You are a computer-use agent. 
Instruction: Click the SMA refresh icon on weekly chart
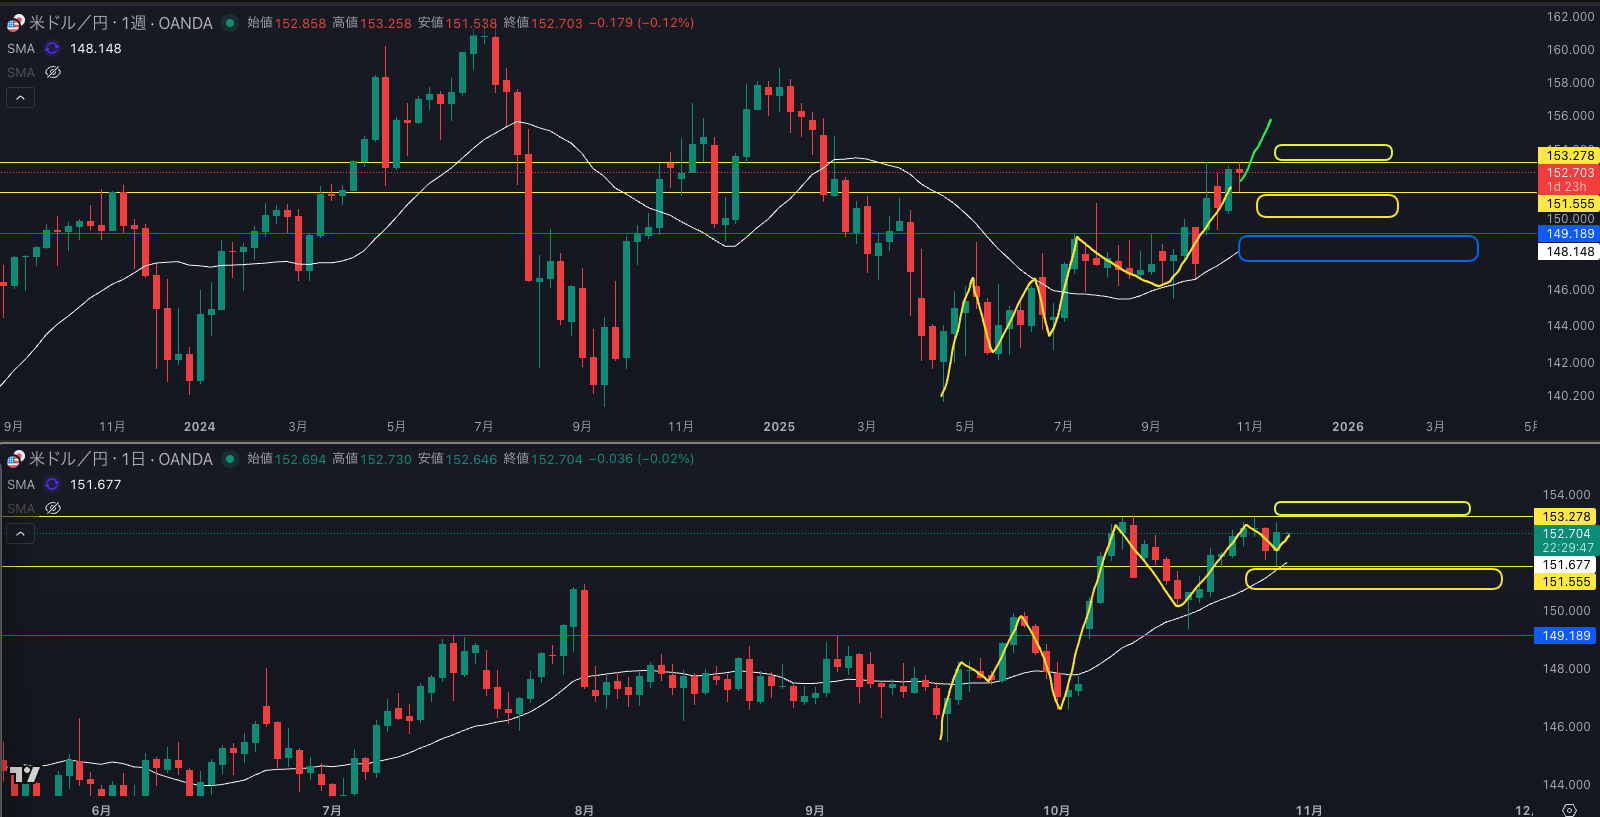pyautogui.click(x=52, y=48)
